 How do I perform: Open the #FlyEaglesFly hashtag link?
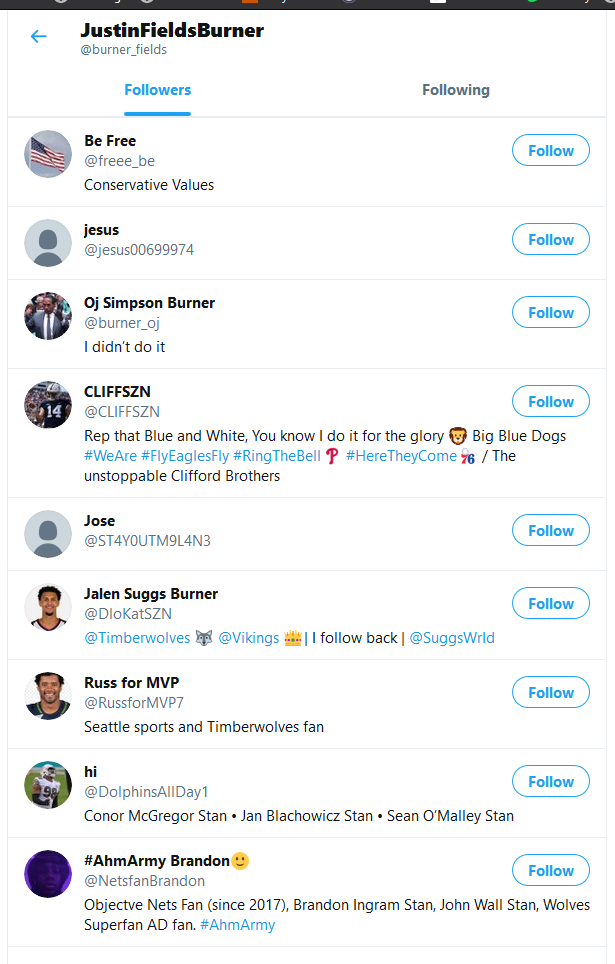coord(185,456)
